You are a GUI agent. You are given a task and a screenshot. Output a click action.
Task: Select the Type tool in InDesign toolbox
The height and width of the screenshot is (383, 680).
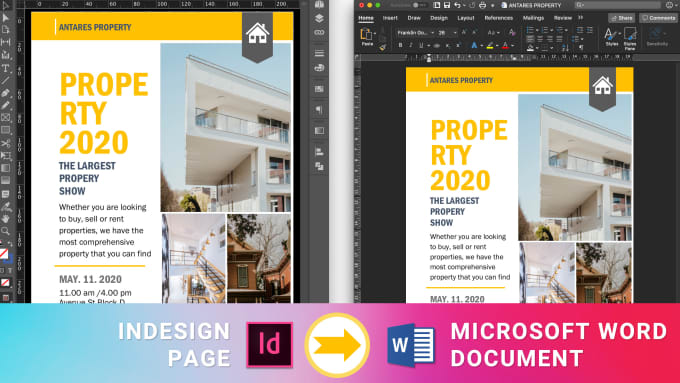click(6, 68)
